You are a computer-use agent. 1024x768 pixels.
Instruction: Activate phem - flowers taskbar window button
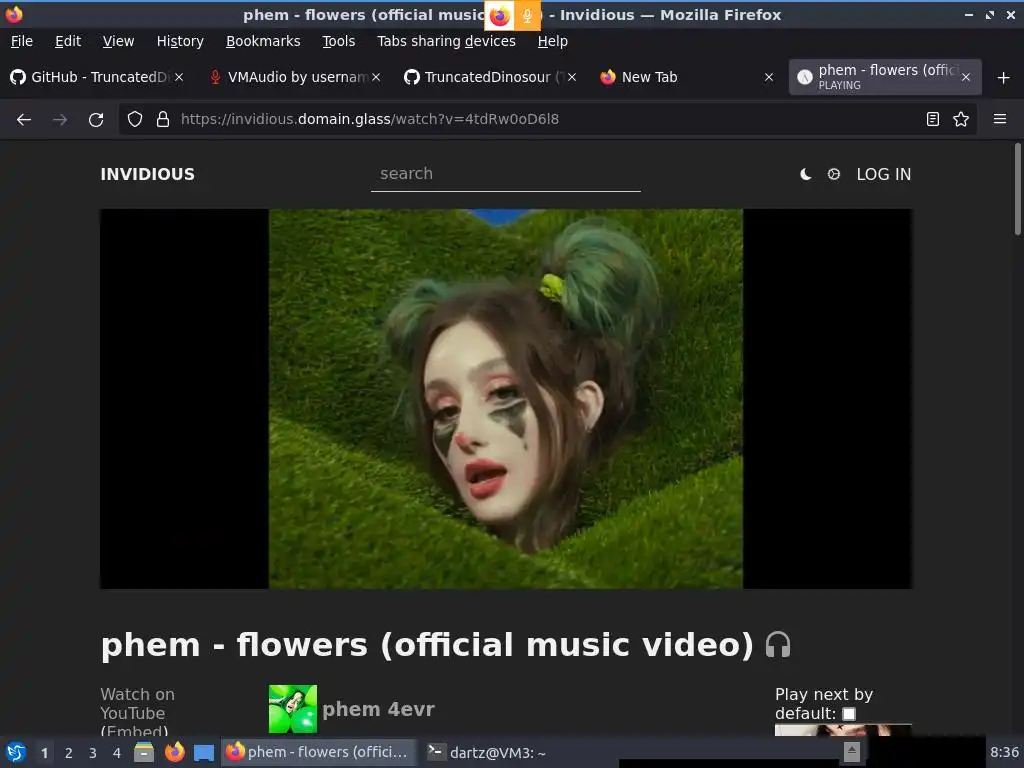tap(318, 752)
